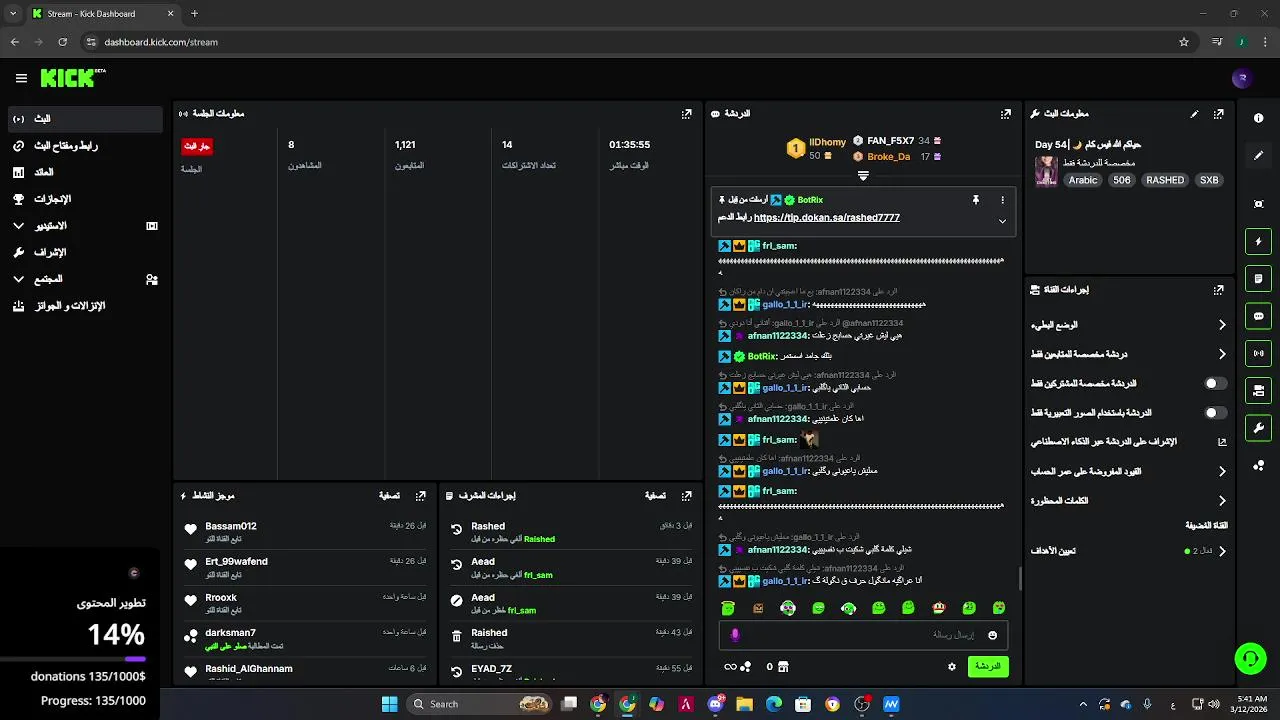
Task: Click the stream category thumbnail image
Action: [1046, 171]
